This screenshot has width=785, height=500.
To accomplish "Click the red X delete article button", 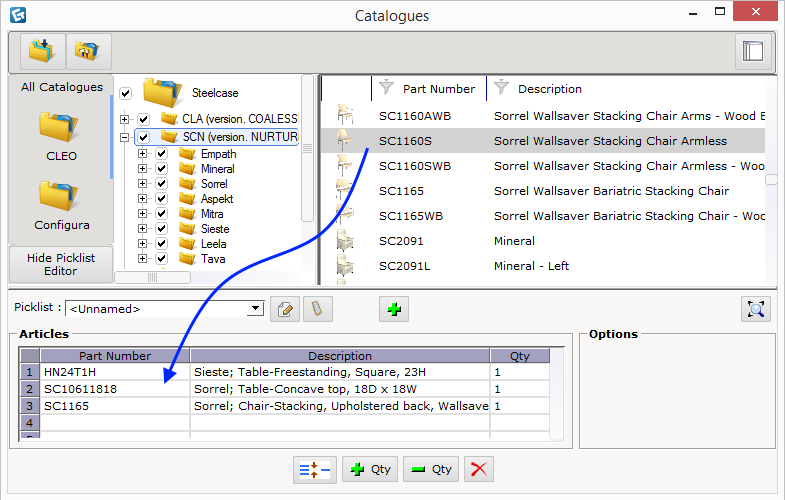I will click(479, 469).
